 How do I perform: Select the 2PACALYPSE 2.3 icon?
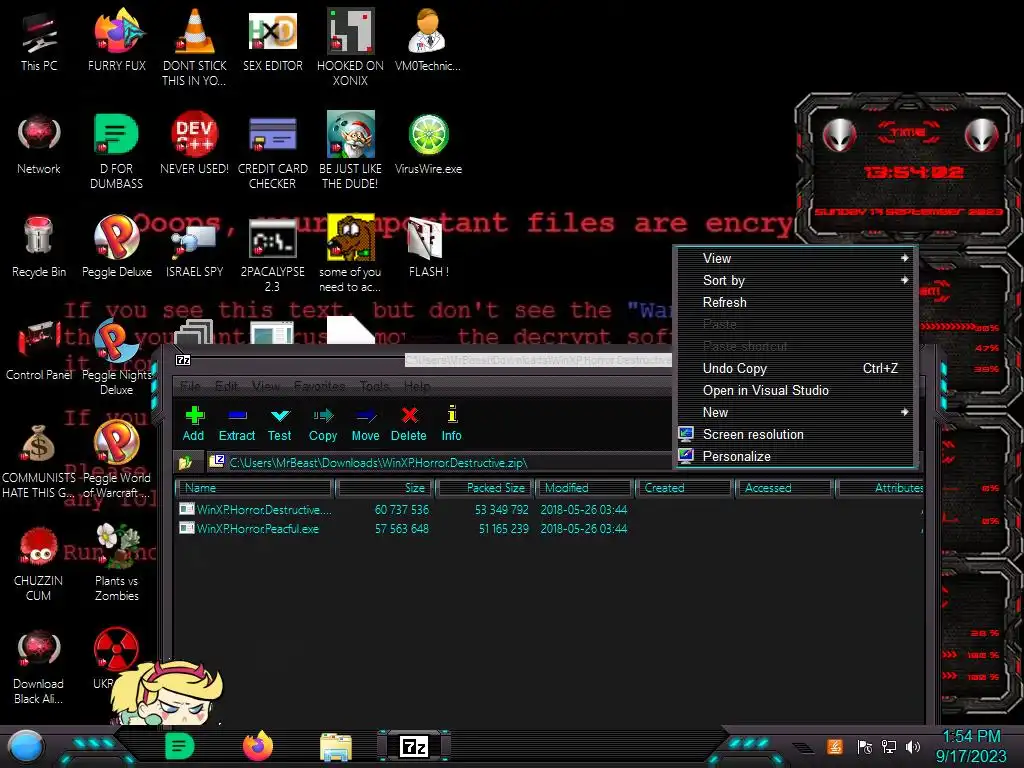(x=272, y=255)
